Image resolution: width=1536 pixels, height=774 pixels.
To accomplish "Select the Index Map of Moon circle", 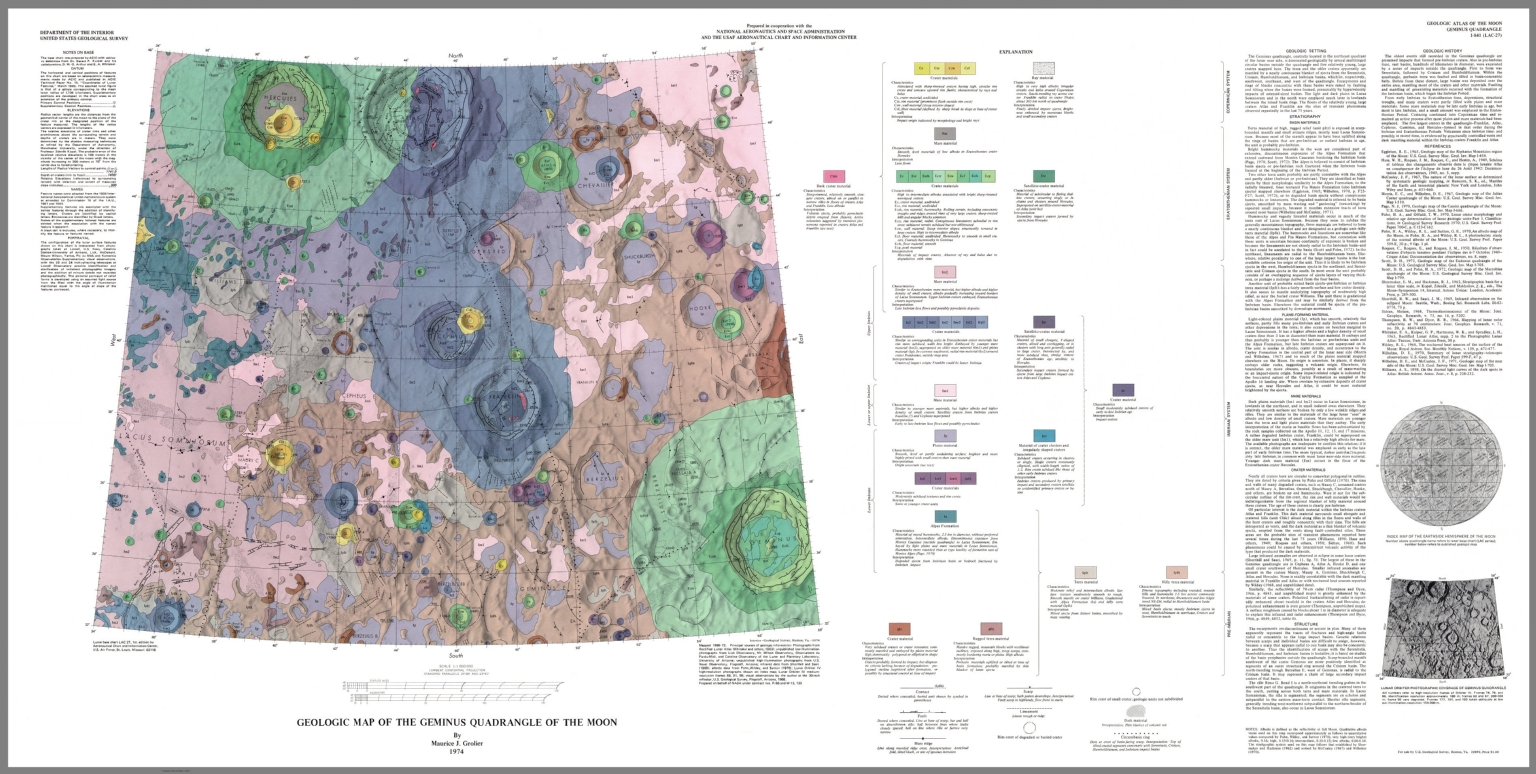I will 1442,466.
